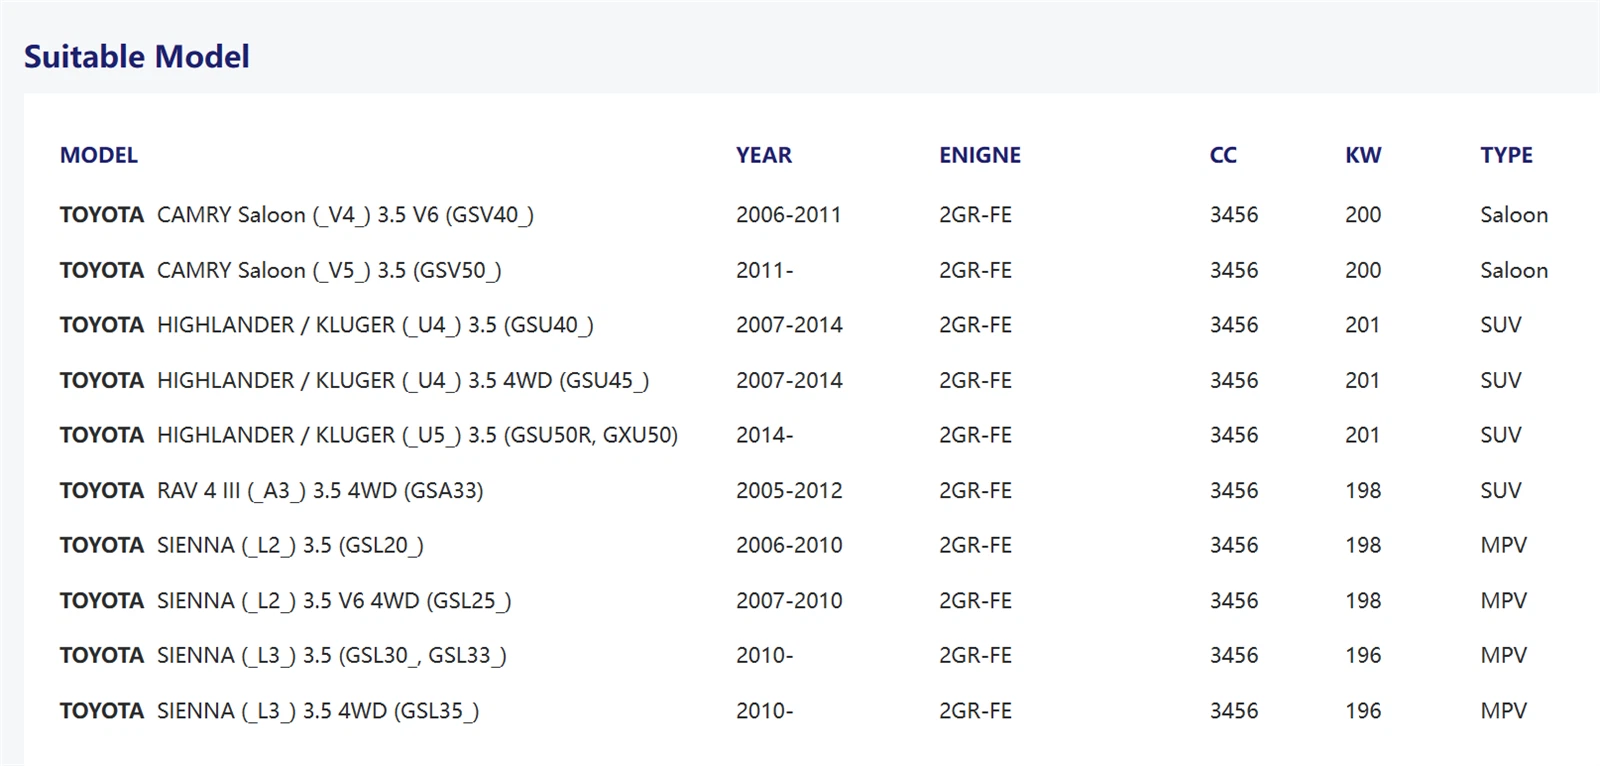The height and width of the screenshot is (766, 1600).
Task: Click the 2006-2010 year cell
Action: click(x=789, y=545)
